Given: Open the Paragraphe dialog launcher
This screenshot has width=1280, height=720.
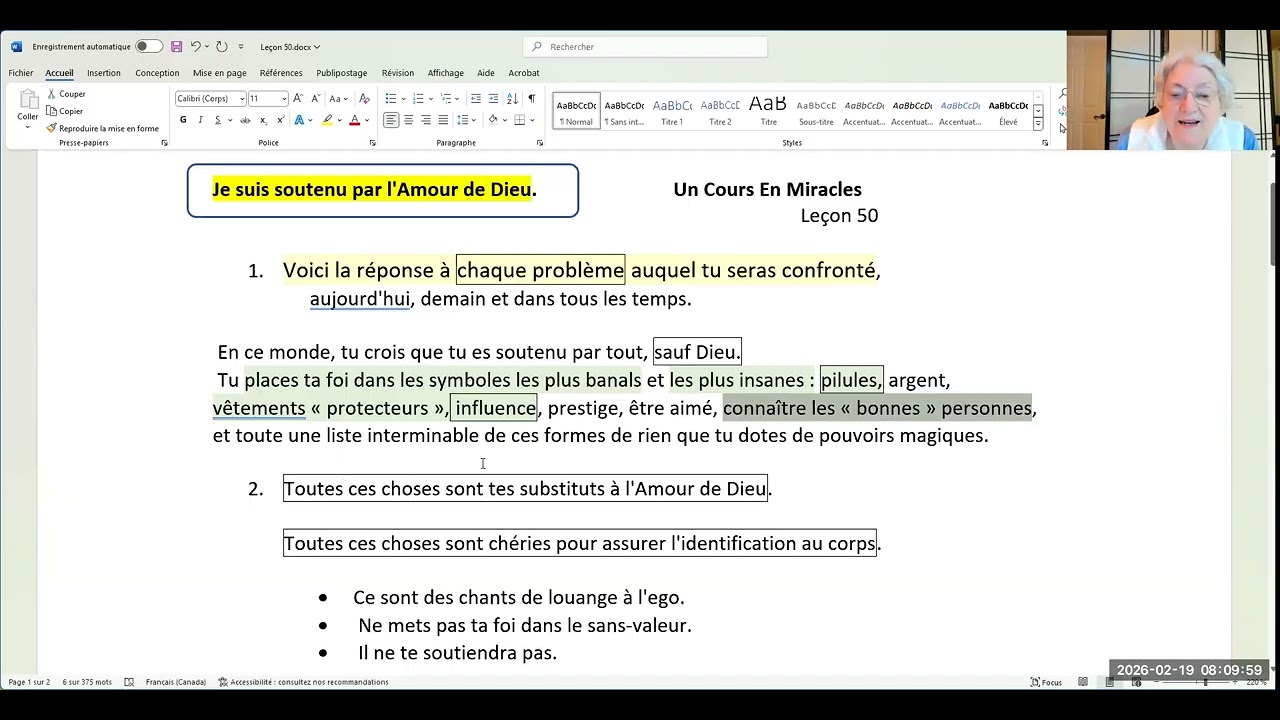Looking at the screenshot, I should [x=540, y=143].
